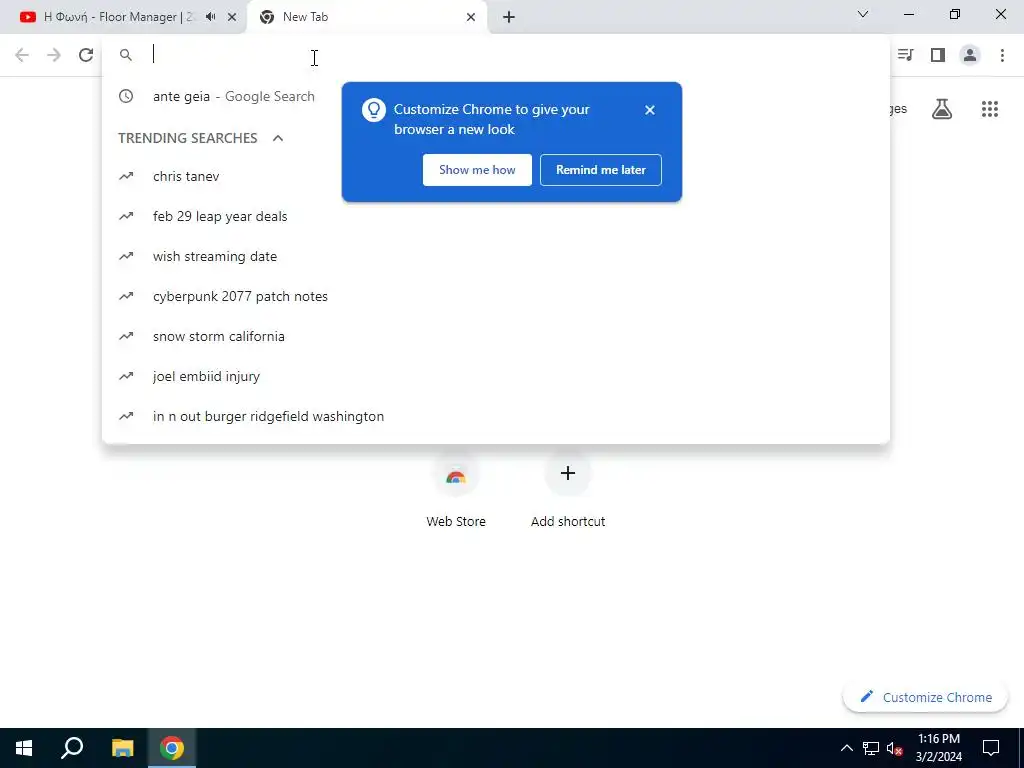
Task: Open the media control icon in toolbar
Action: click(x=905, y=55)
